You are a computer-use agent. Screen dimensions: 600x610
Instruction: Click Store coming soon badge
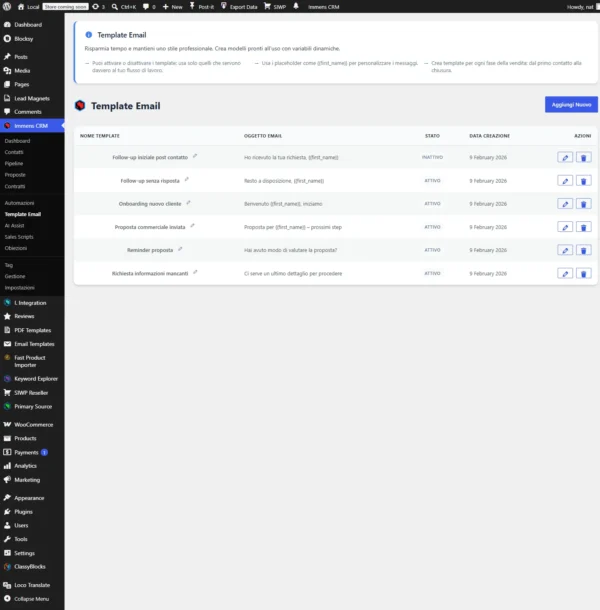coord(65,7)
